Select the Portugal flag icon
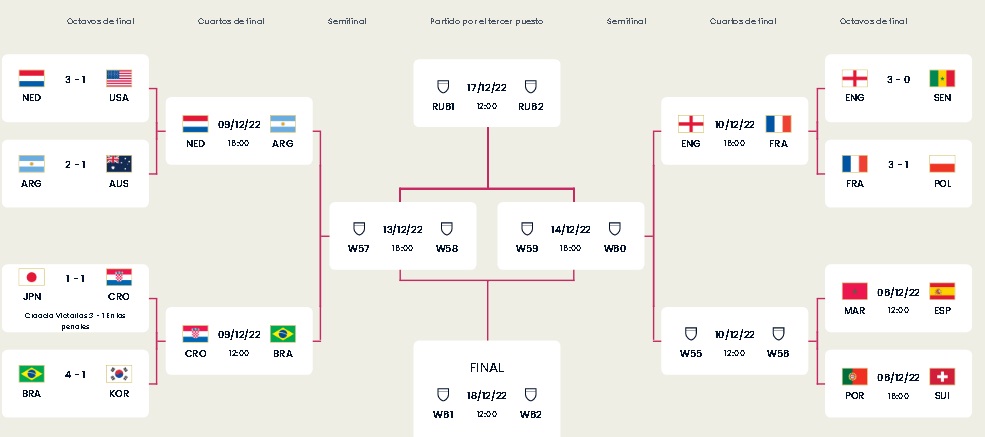This screenshot has width=985, height=437. (x=855, y=376)
